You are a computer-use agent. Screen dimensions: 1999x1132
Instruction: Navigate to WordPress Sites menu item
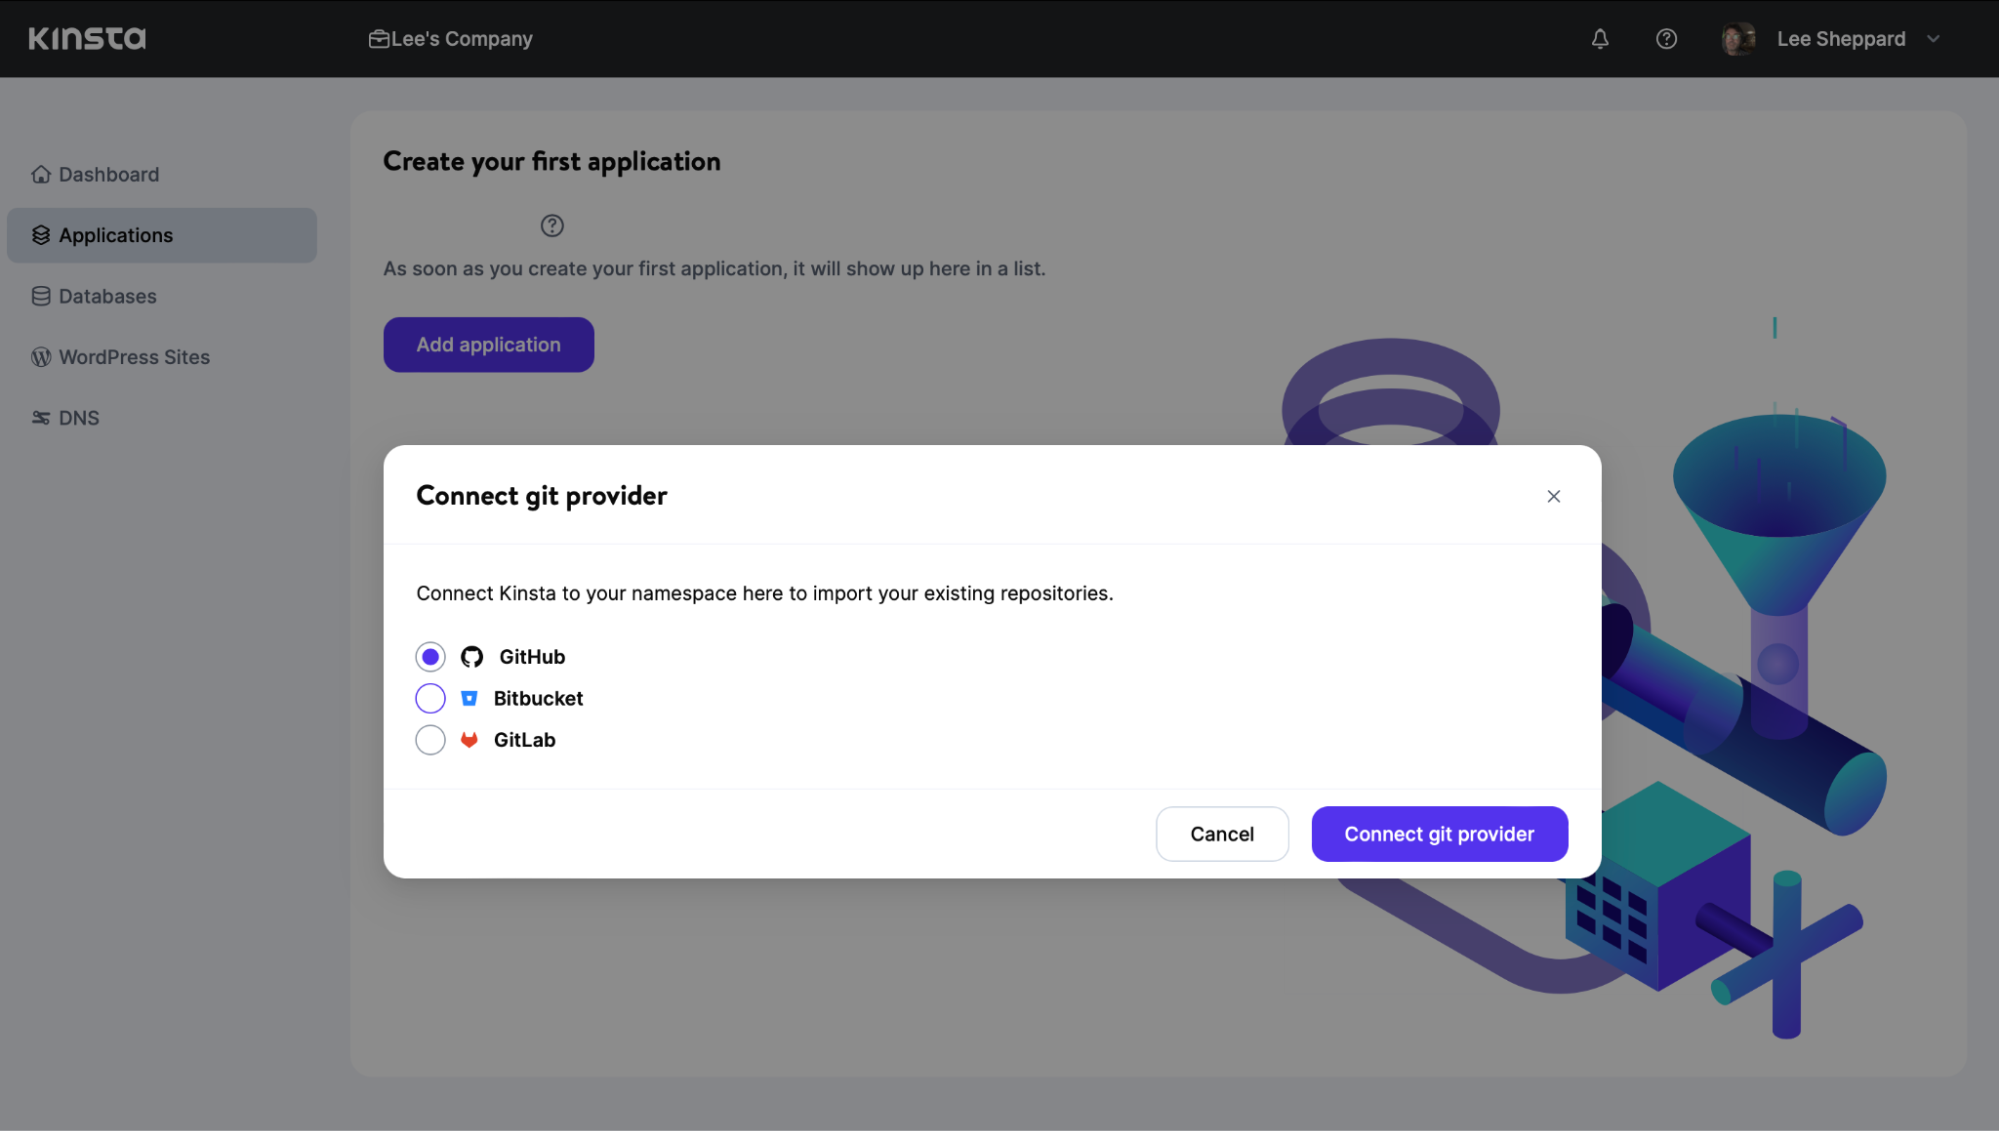(133, 357)
